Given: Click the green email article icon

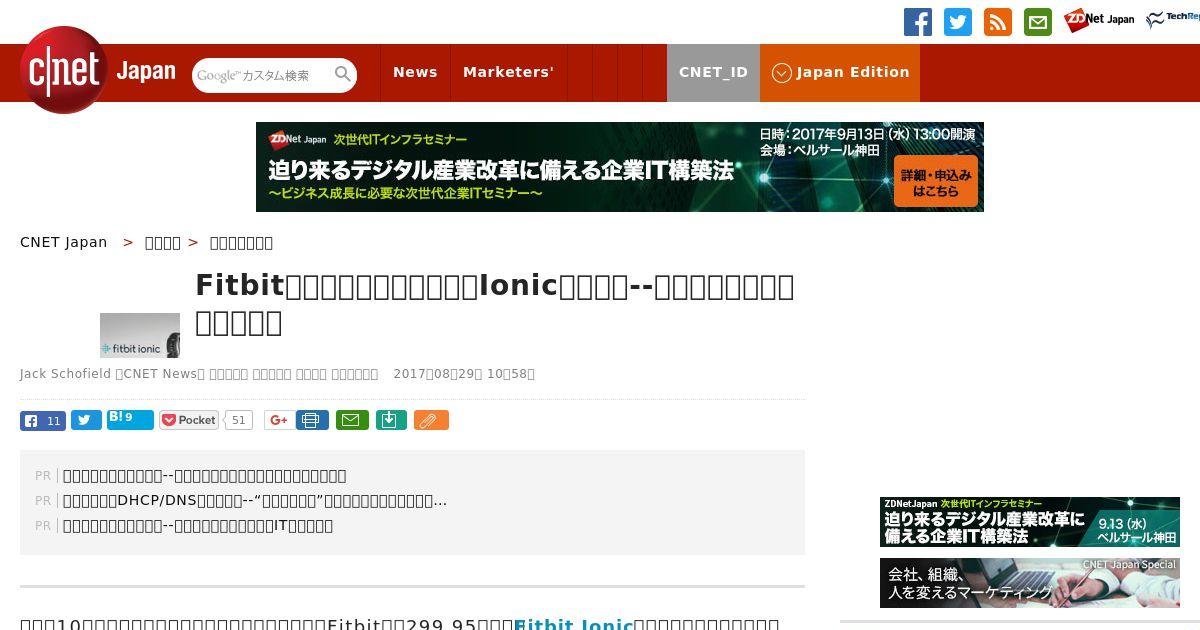Looking at the screenshot, I should [352, 420].
